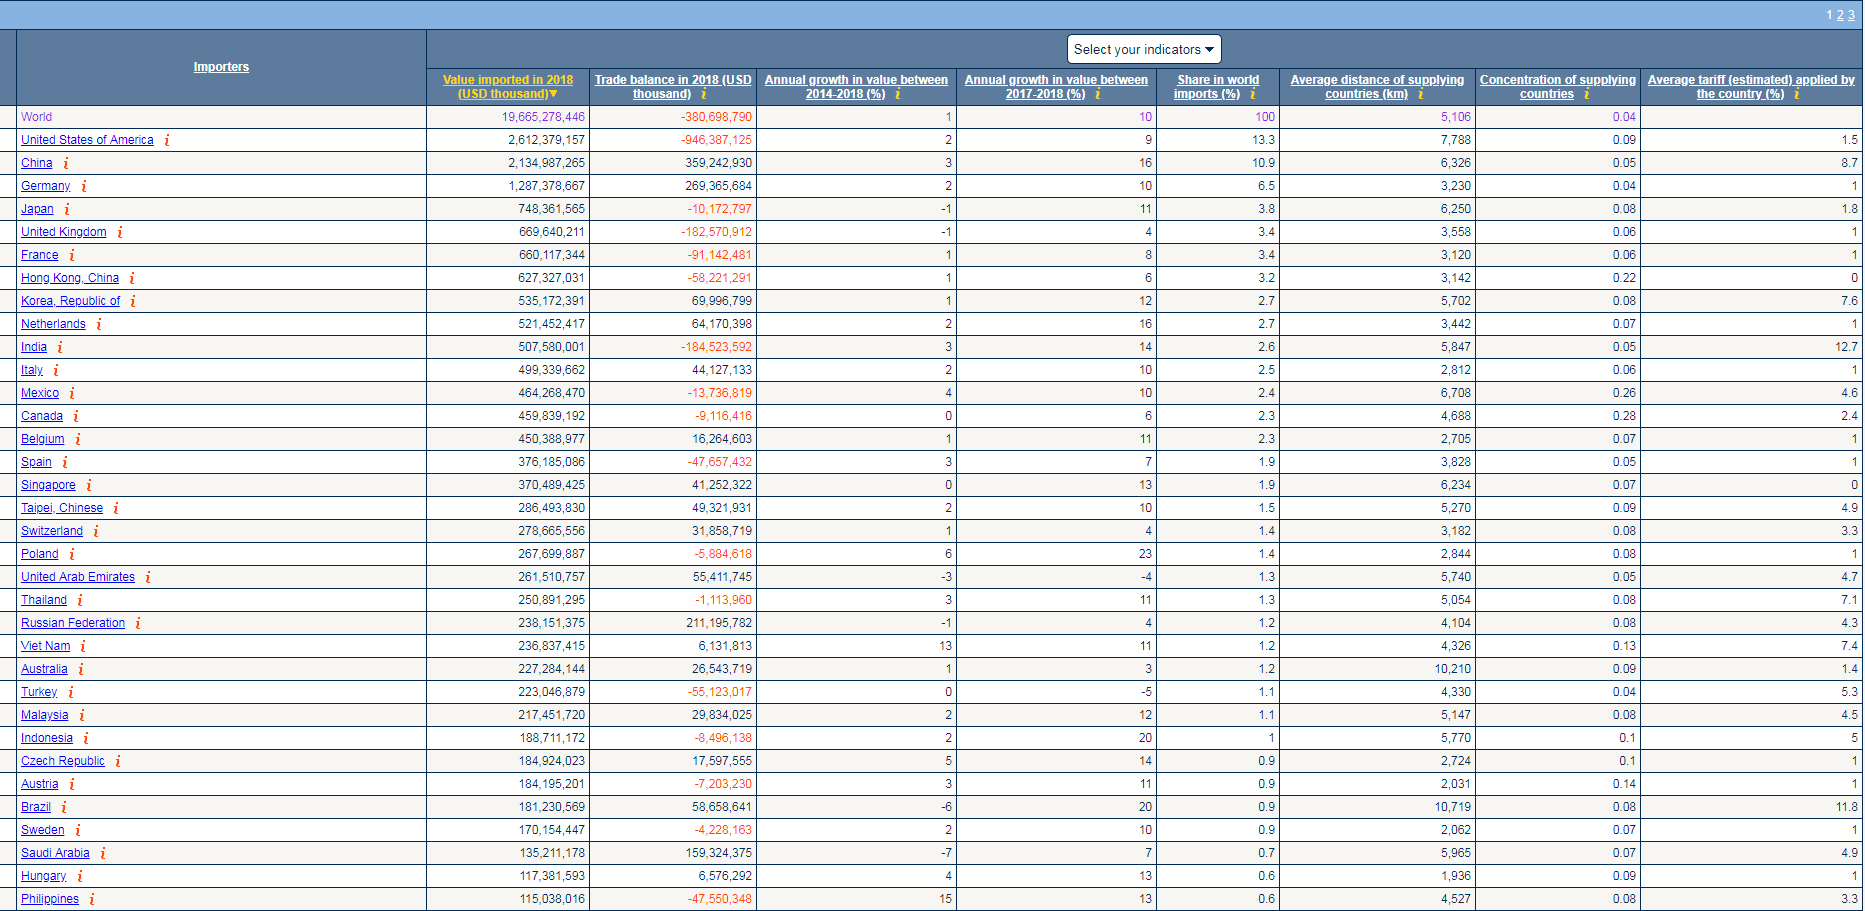This screenshot has width=1865, height=911.
Task: Open the Mexico country link
Action: [x=40, y=393]
